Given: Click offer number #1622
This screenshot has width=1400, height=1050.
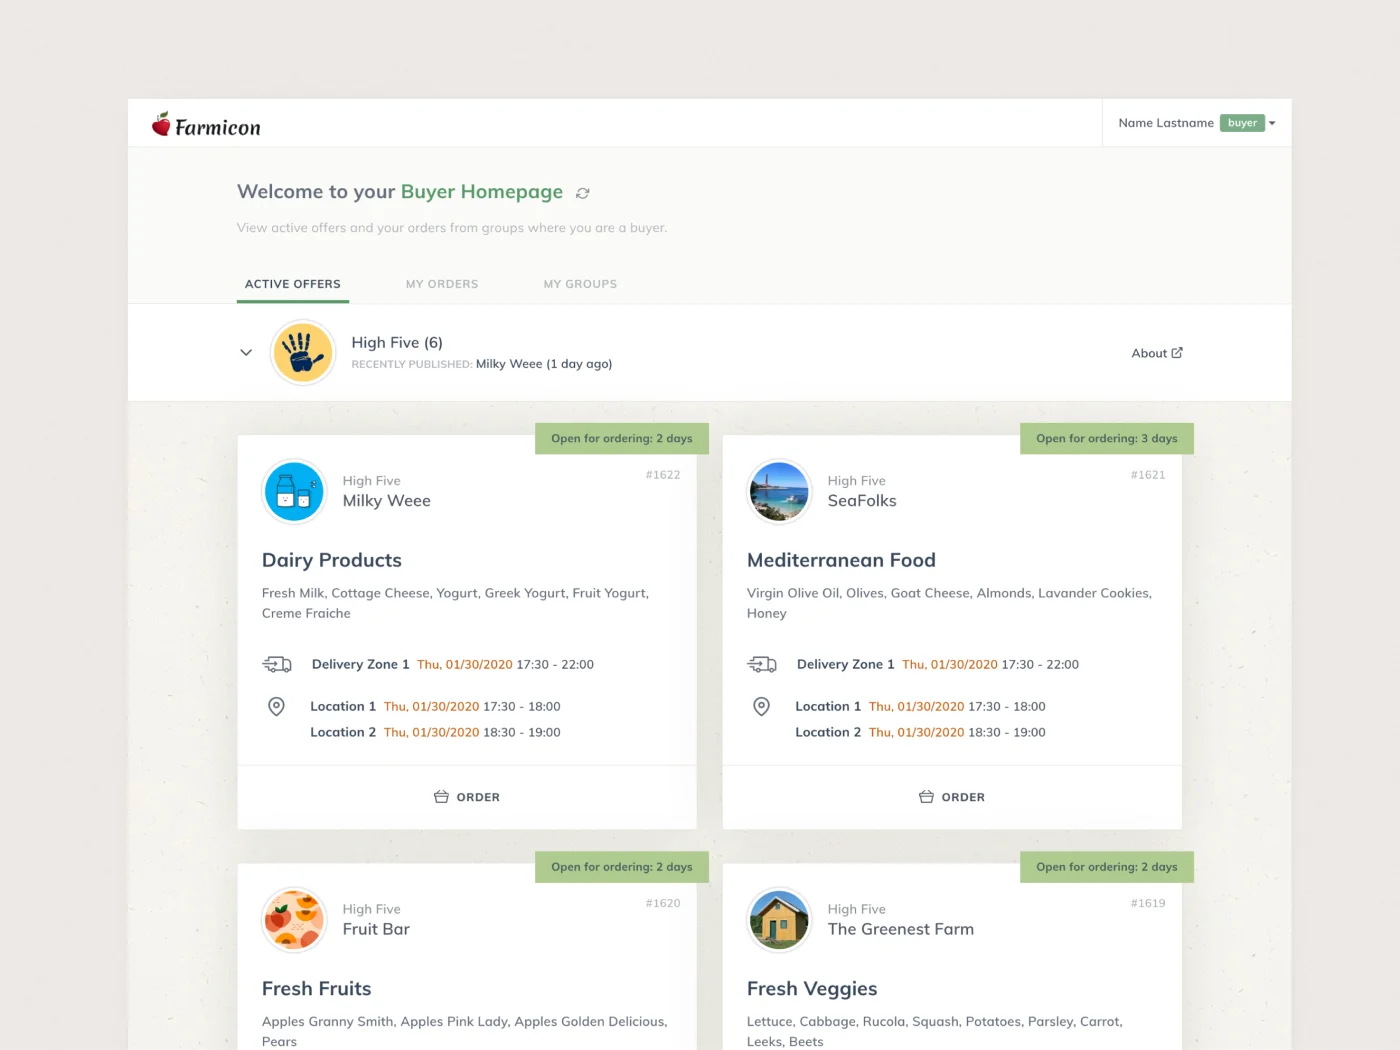Looking at the screenshot, I should [x=663, y=475].
